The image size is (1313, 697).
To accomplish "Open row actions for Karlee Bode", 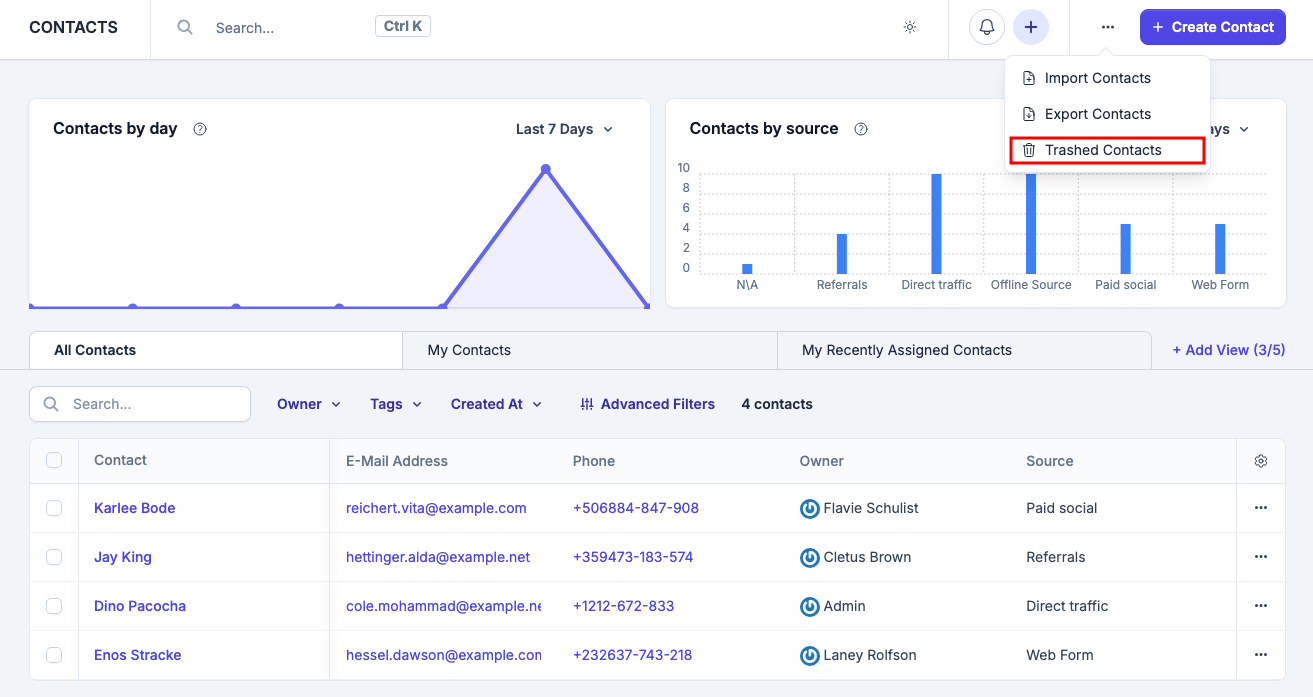I will coord(1261,508).
